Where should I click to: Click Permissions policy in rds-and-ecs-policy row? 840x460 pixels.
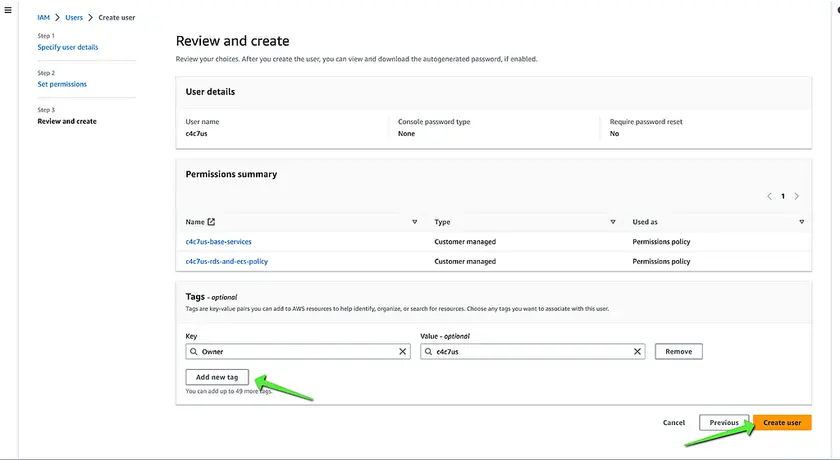(x=661, y=261)
